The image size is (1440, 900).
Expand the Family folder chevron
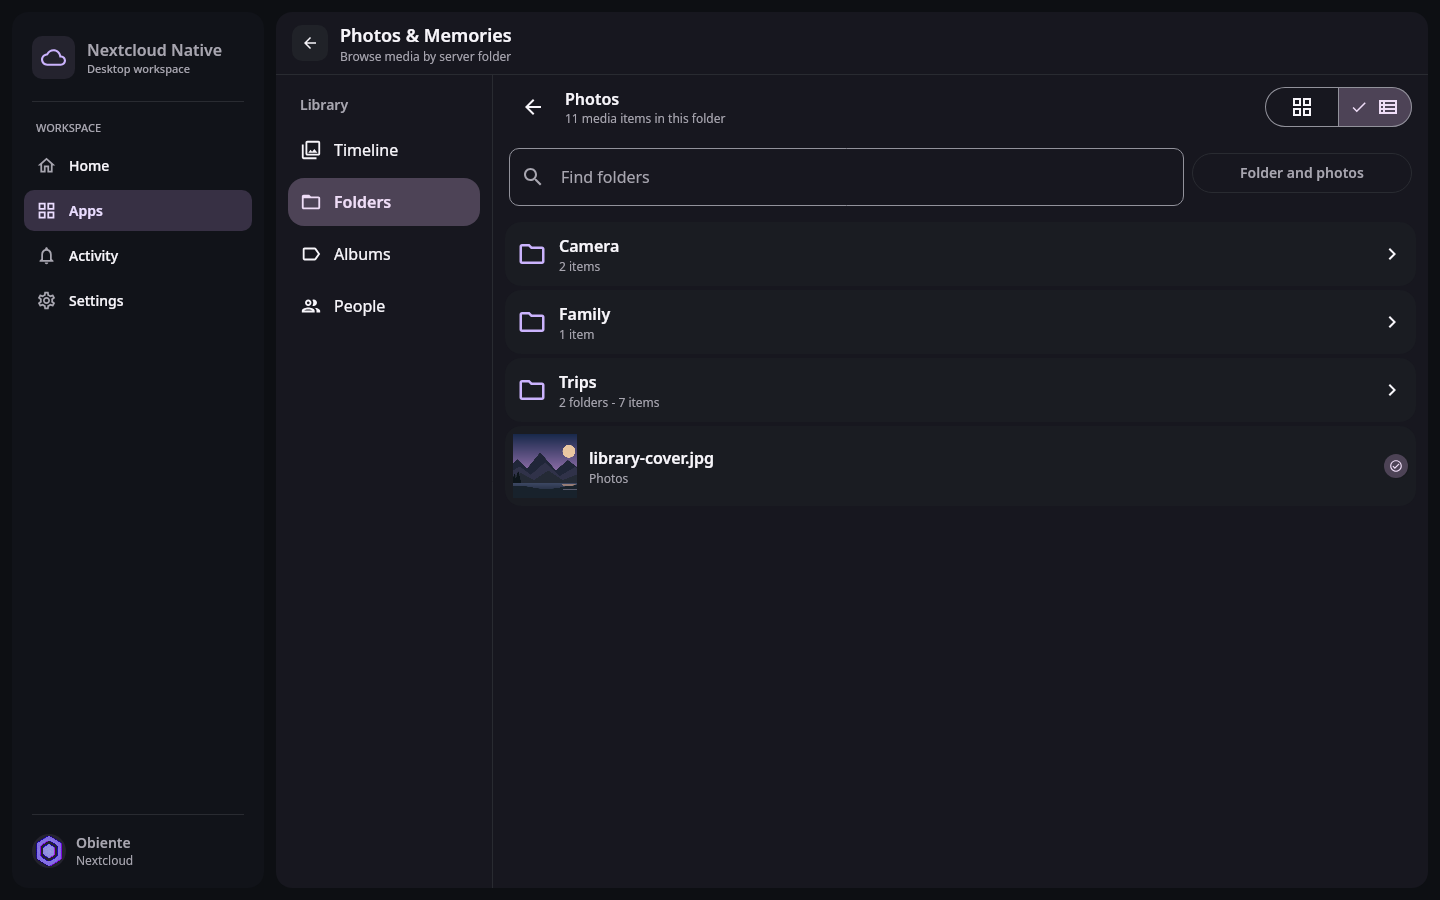[x=1392, y=322]
